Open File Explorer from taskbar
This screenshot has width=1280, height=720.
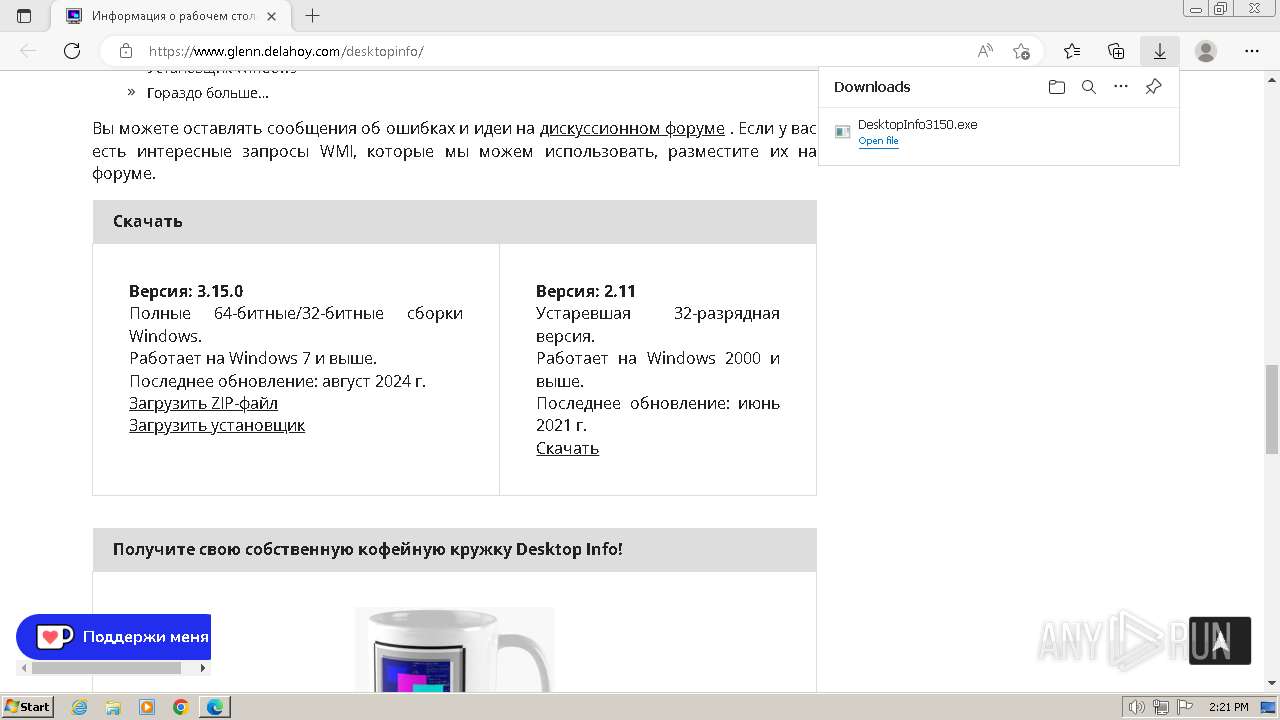point(113,707)
